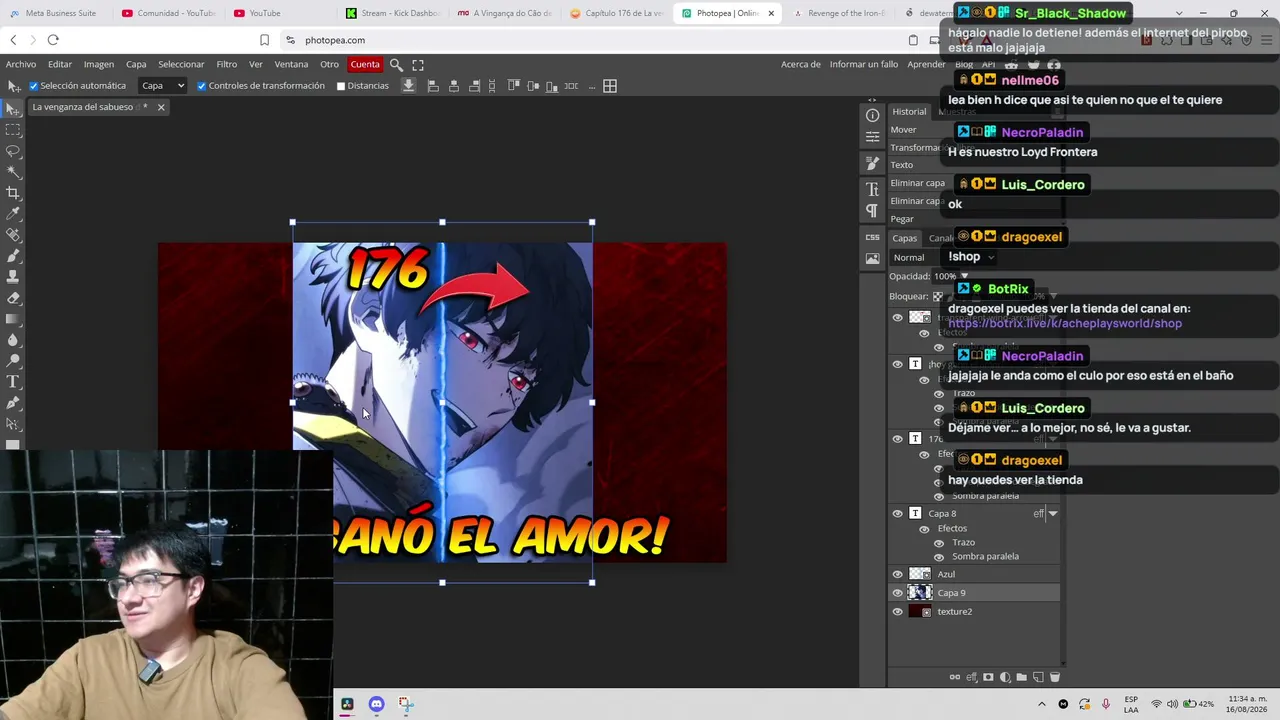Screen dimensions: 1280x720
Task: Open the Info panel icon
Action: [x=872, y=115]
